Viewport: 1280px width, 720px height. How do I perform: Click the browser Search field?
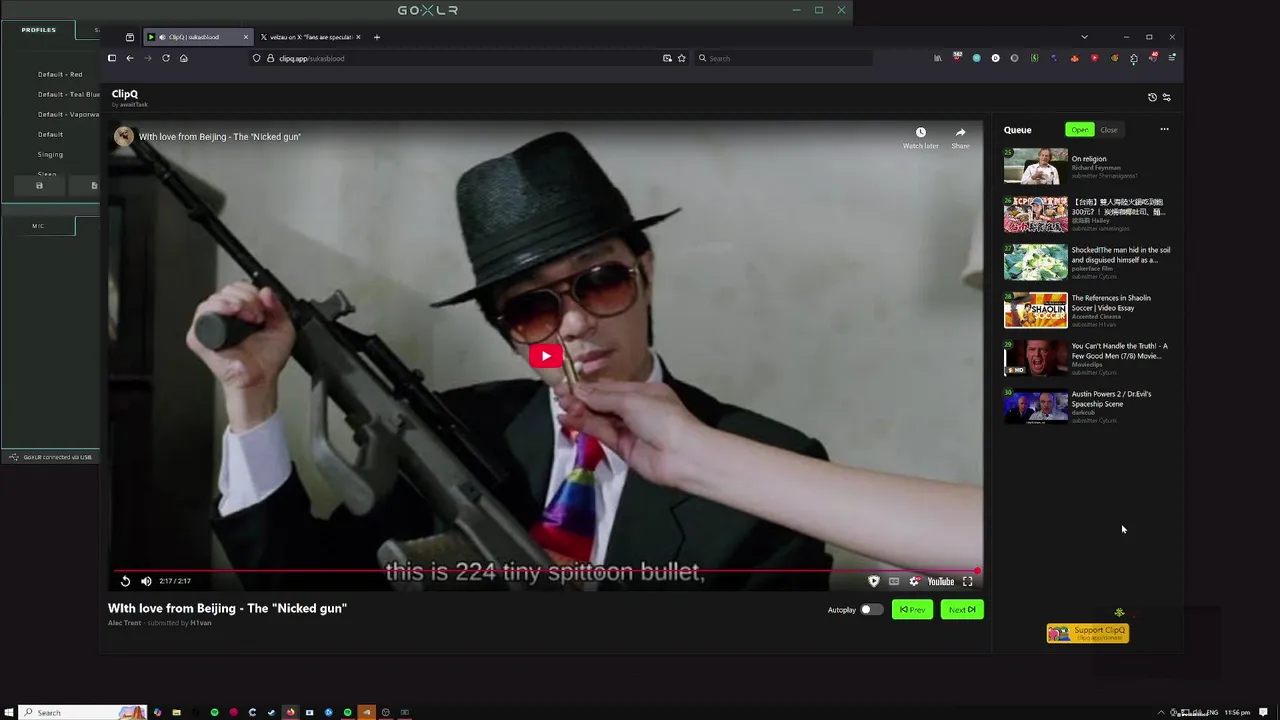click(783, 58)
